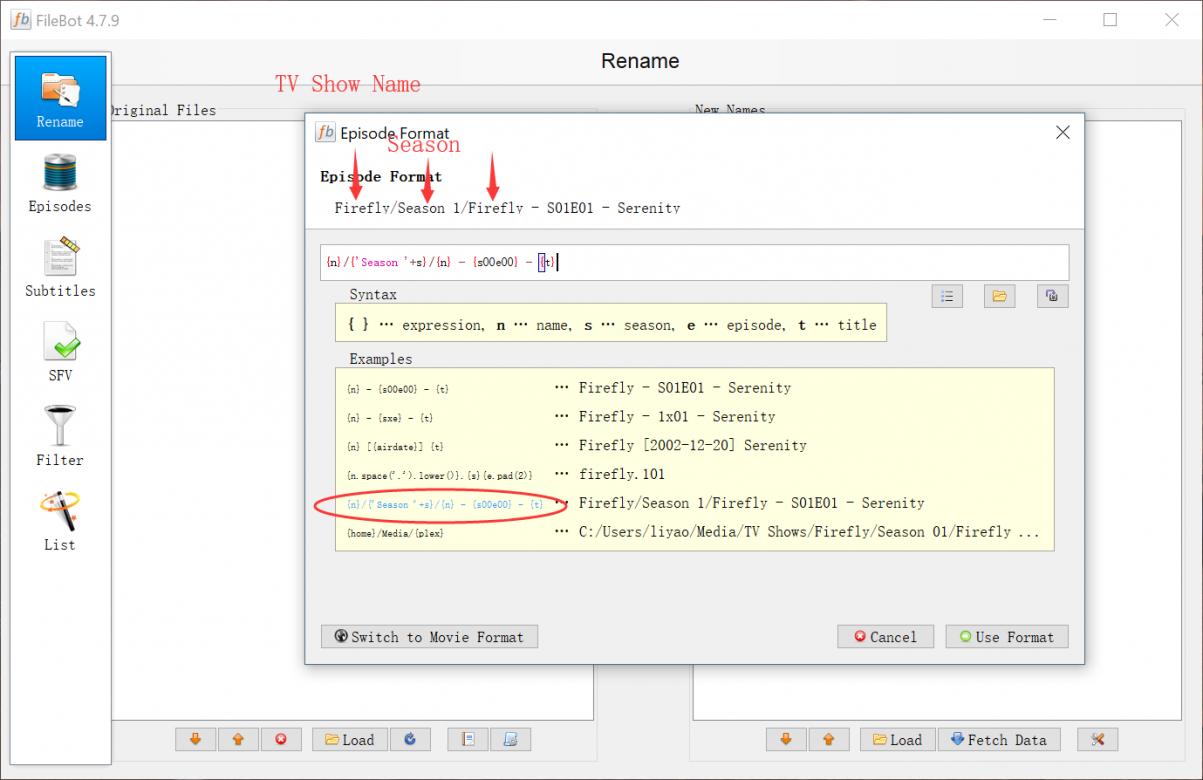Cancel the Episode Format dialog
The height and width of the screenshot is (780, 1203).
click(885, 637)
